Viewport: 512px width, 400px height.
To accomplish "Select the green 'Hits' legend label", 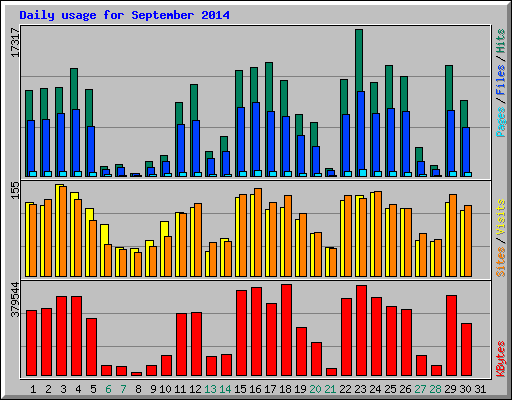I will click(x=501, y=41).
